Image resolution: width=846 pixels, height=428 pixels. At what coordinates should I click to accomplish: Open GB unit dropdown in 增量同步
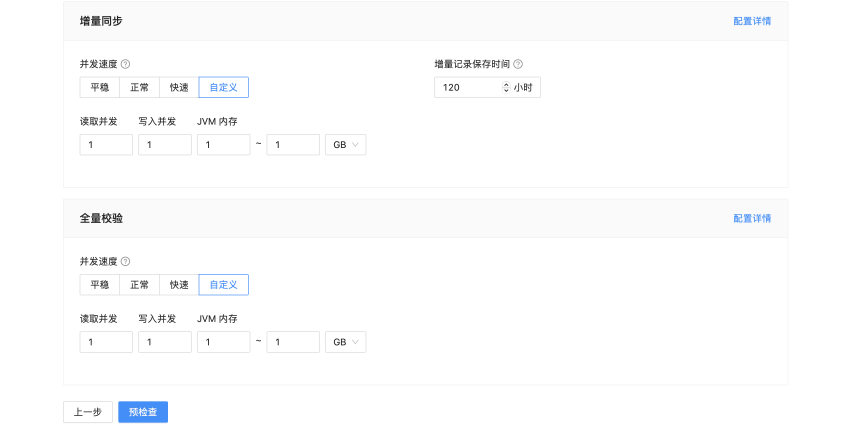(345, 145)
